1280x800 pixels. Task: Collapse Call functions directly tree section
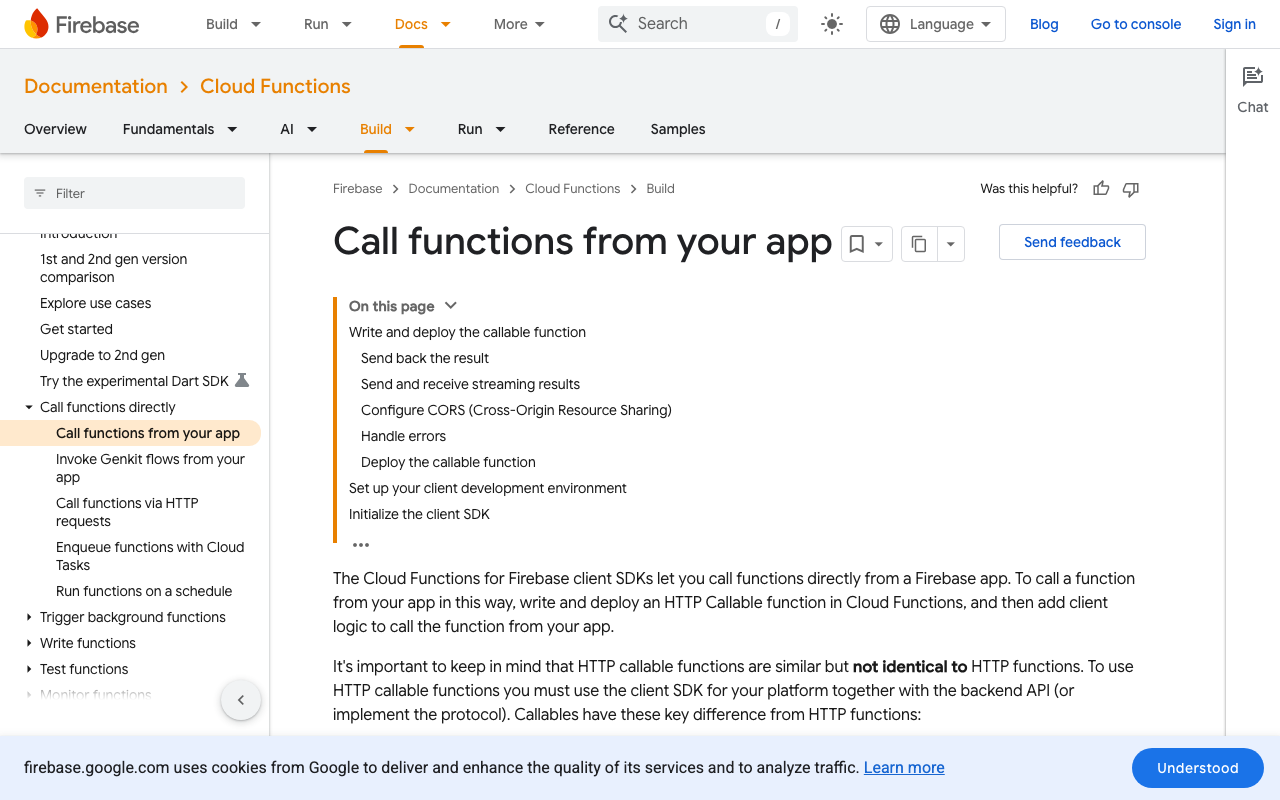(29, 407)
